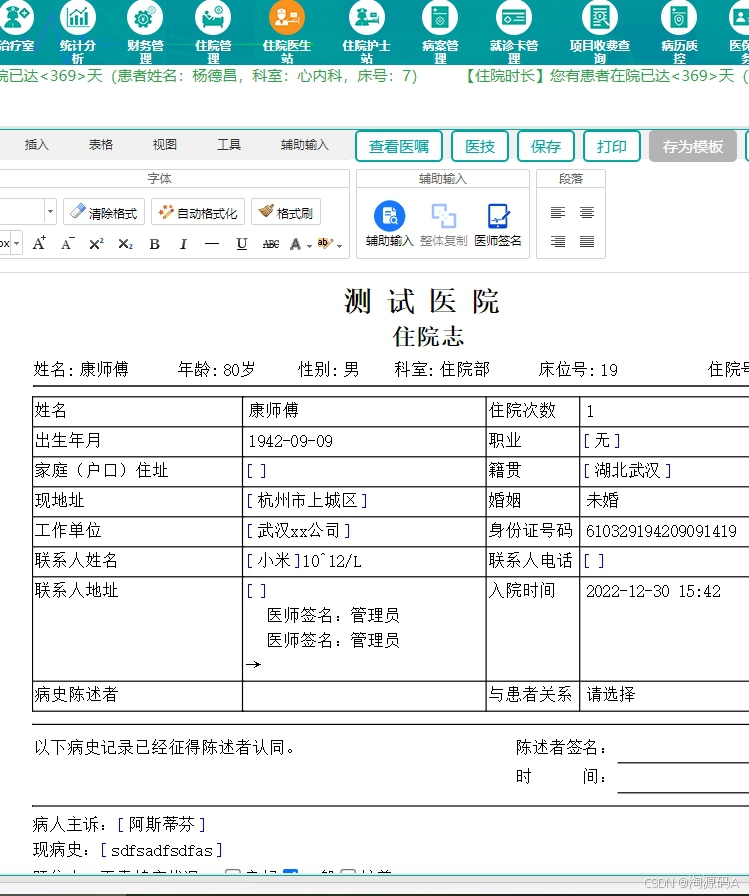Apply the ab highlight color
Viewport: 749px width, 896px height.
click(324, 243)
